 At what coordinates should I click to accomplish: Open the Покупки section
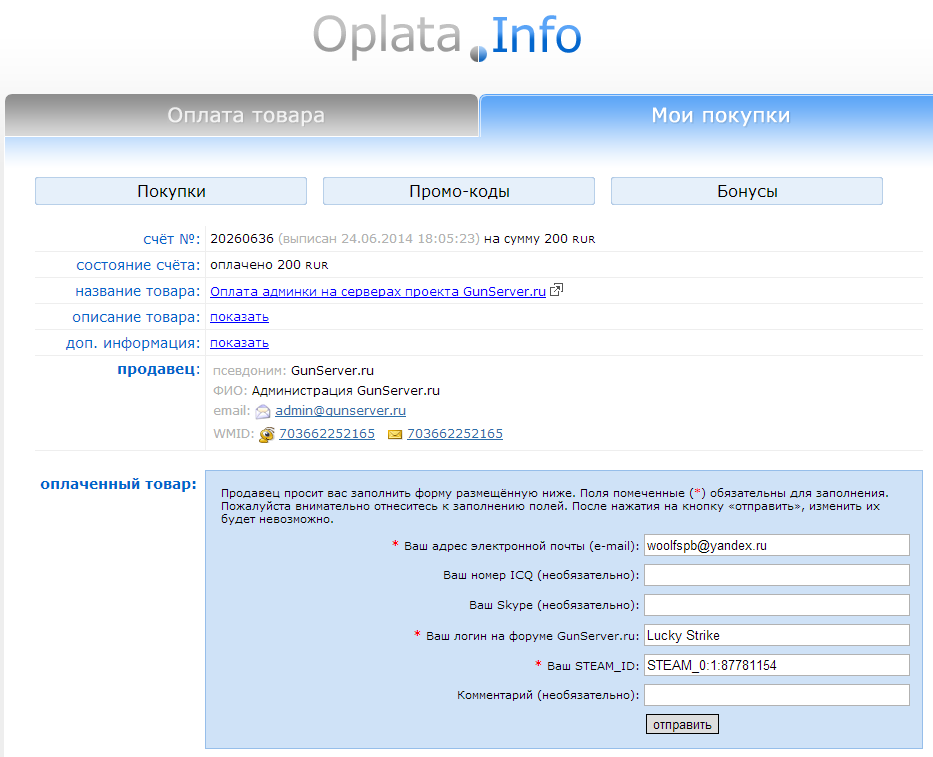[x=171, y=191]
